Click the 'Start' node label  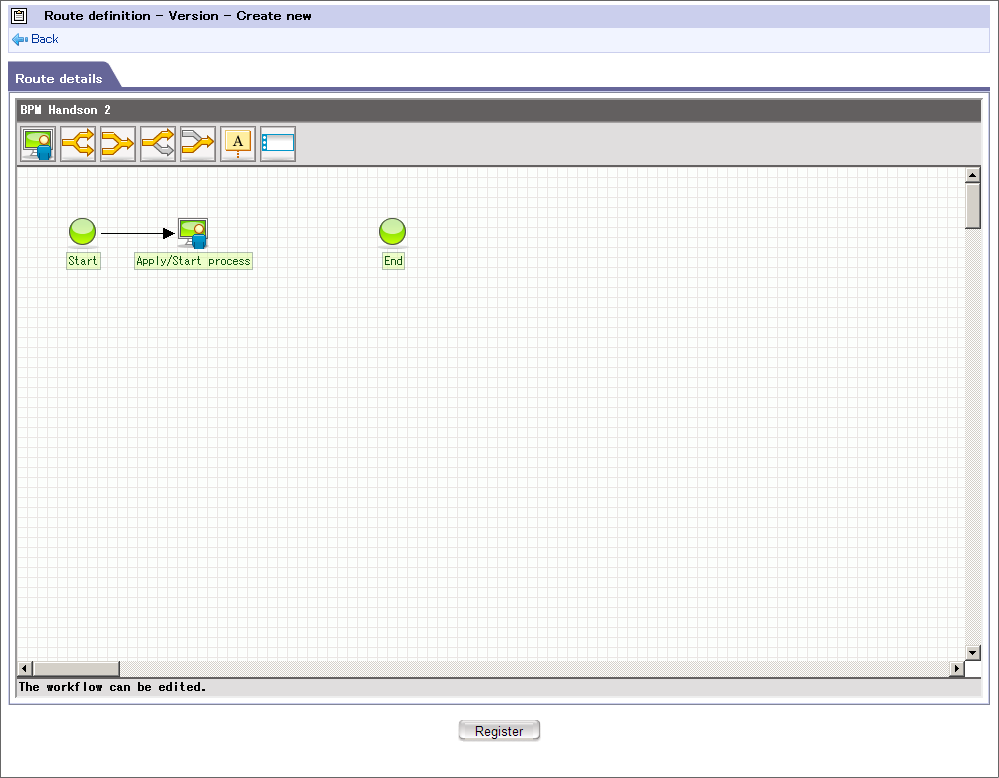83,261
